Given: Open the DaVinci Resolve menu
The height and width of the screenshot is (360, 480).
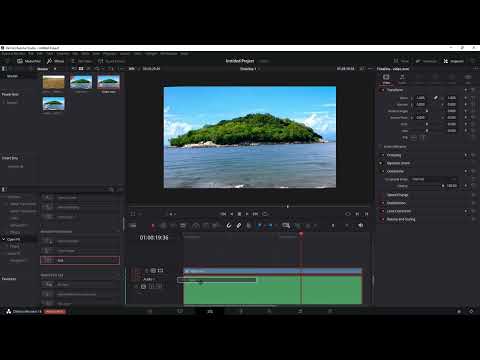Looking at the screenshot, I should (x=14, y=53).
